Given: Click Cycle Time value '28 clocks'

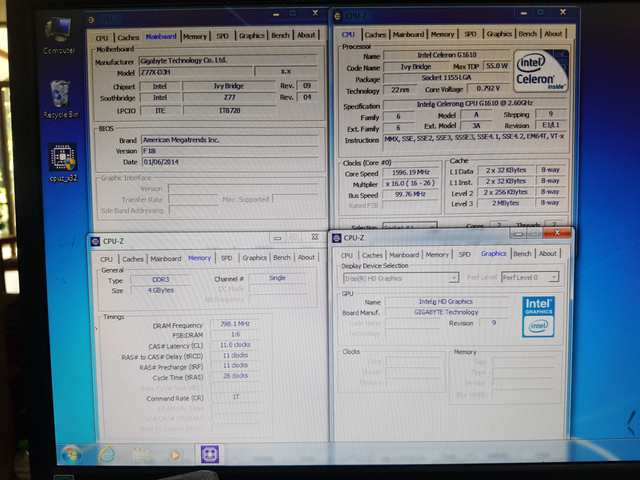Looking at the screenshot, I should pyautogui.click(x=235, y=376).
